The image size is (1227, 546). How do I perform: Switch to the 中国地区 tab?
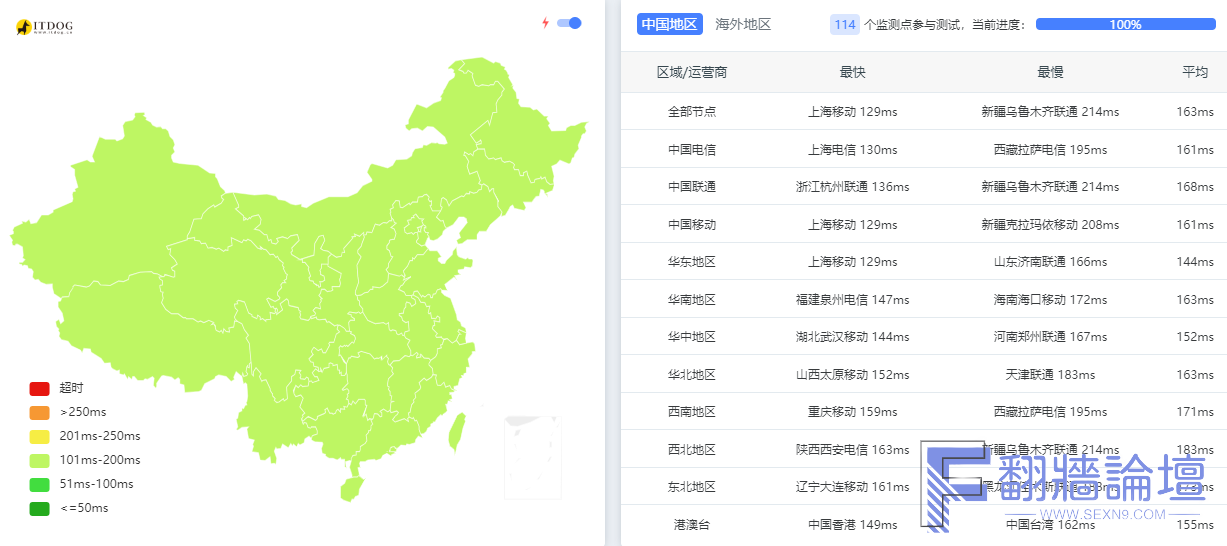pyautogui.click(x=669, y=24)
